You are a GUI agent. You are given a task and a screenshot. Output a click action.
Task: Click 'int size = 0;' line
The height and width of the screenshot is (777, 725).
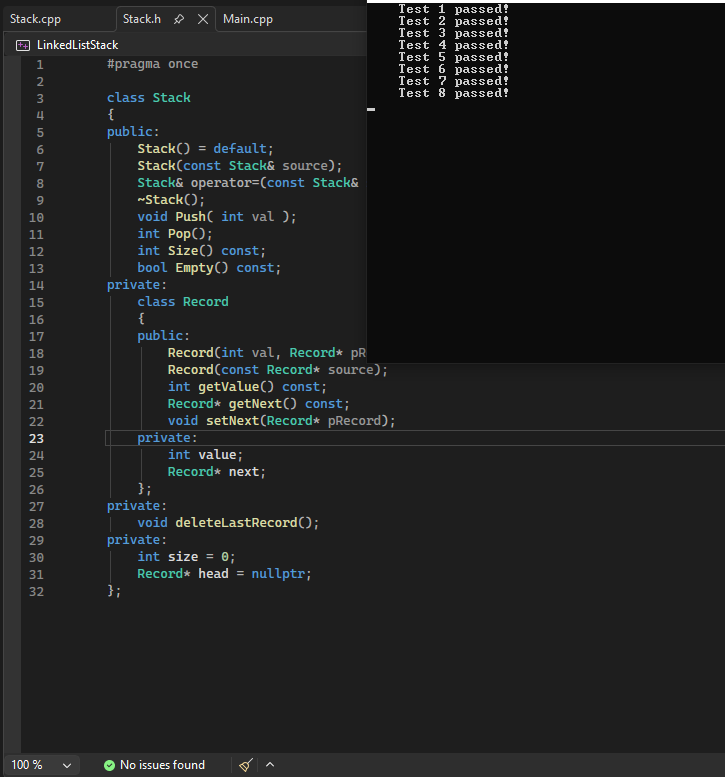point(186,557)
